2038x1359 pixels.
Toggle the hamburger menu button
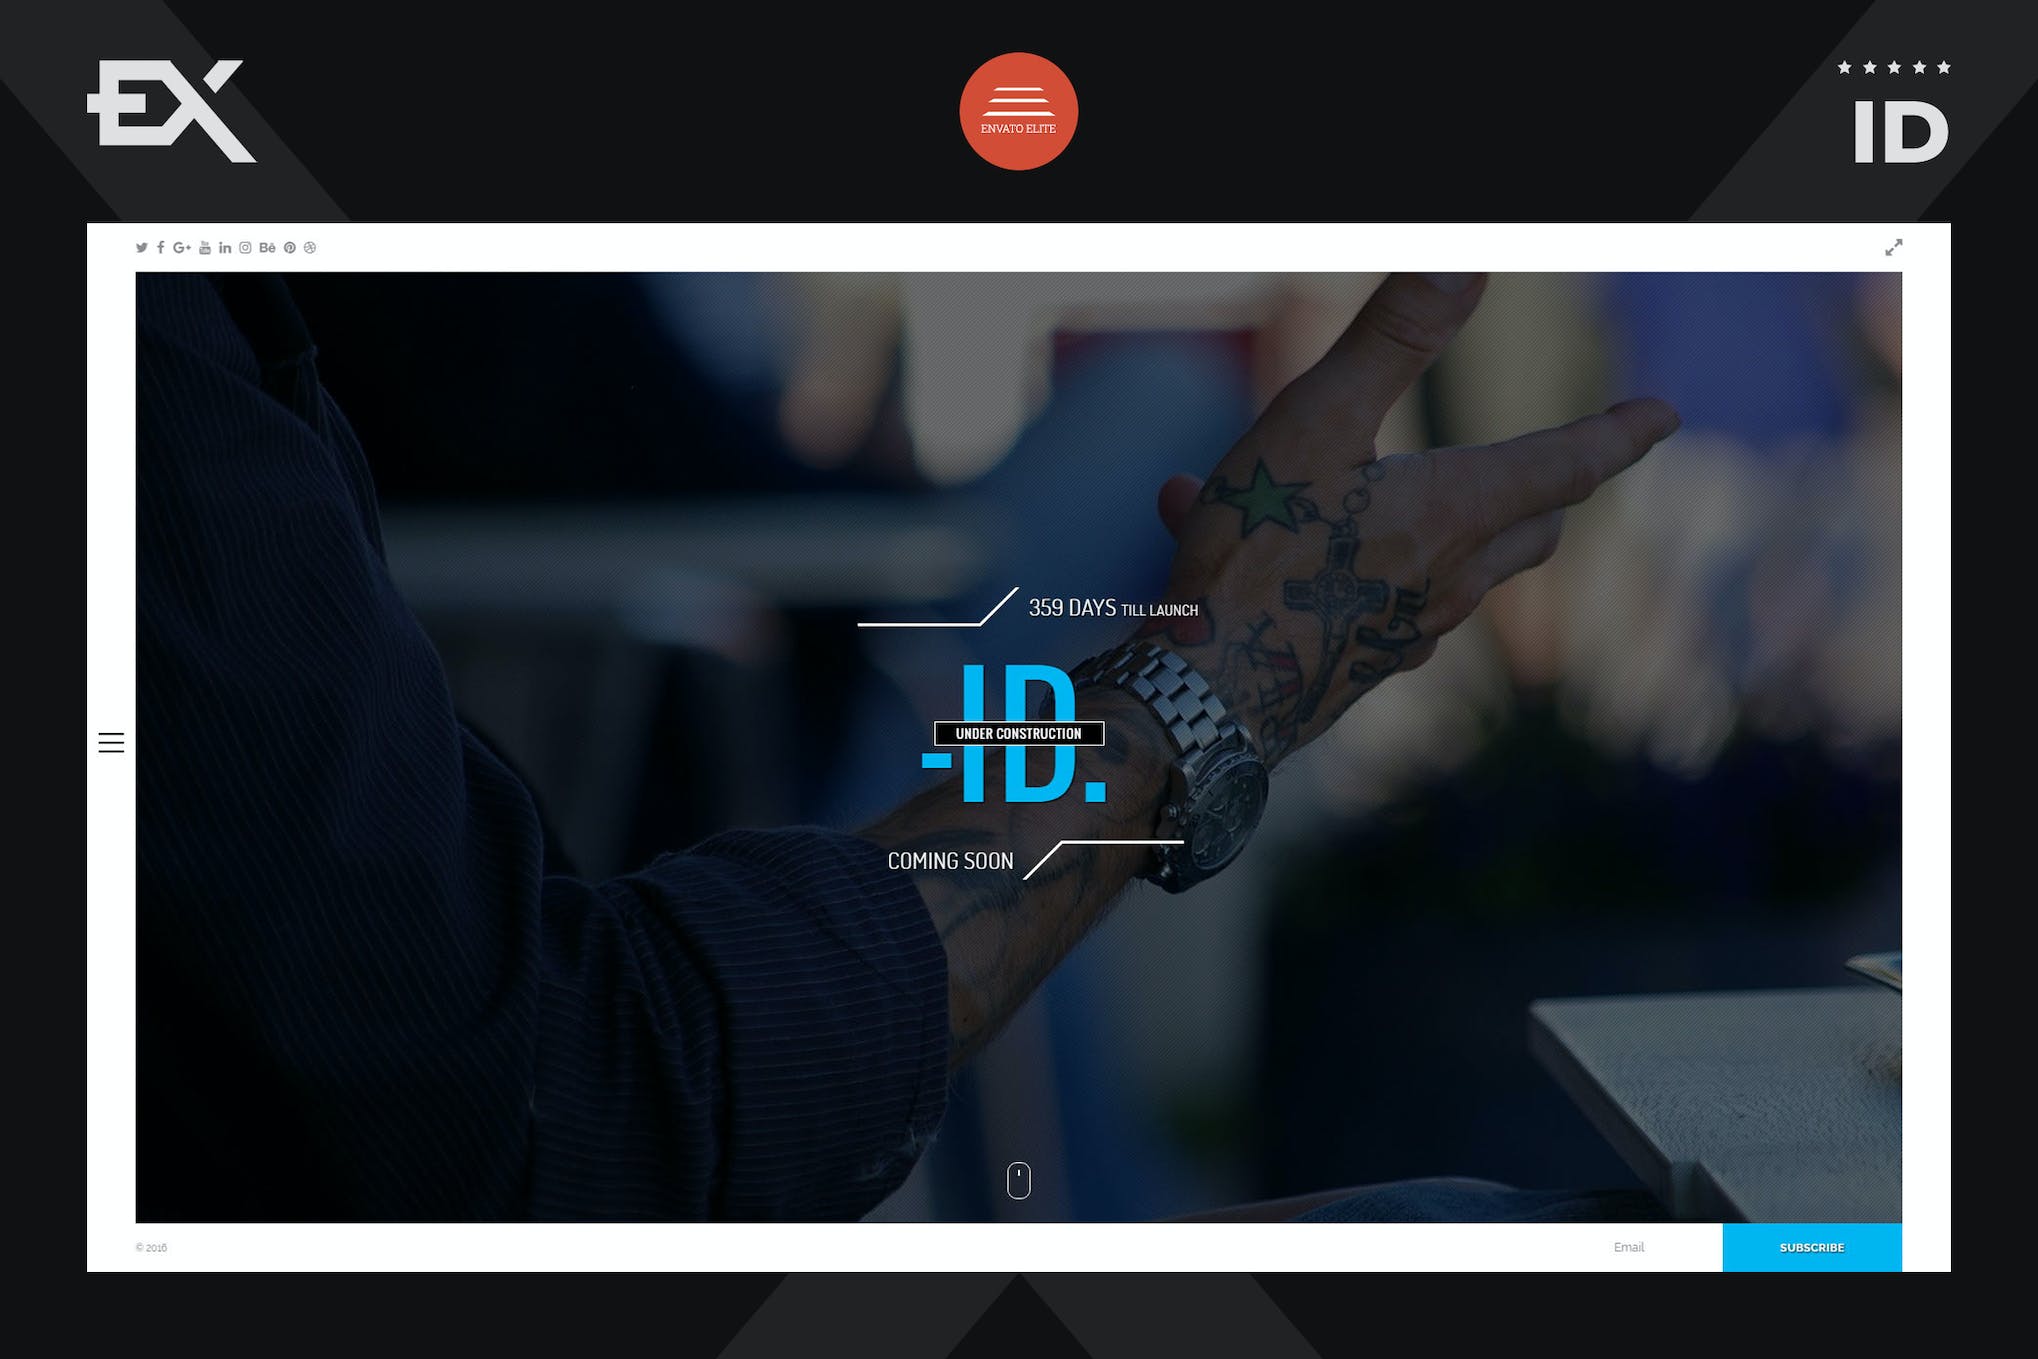coord(112,742)
